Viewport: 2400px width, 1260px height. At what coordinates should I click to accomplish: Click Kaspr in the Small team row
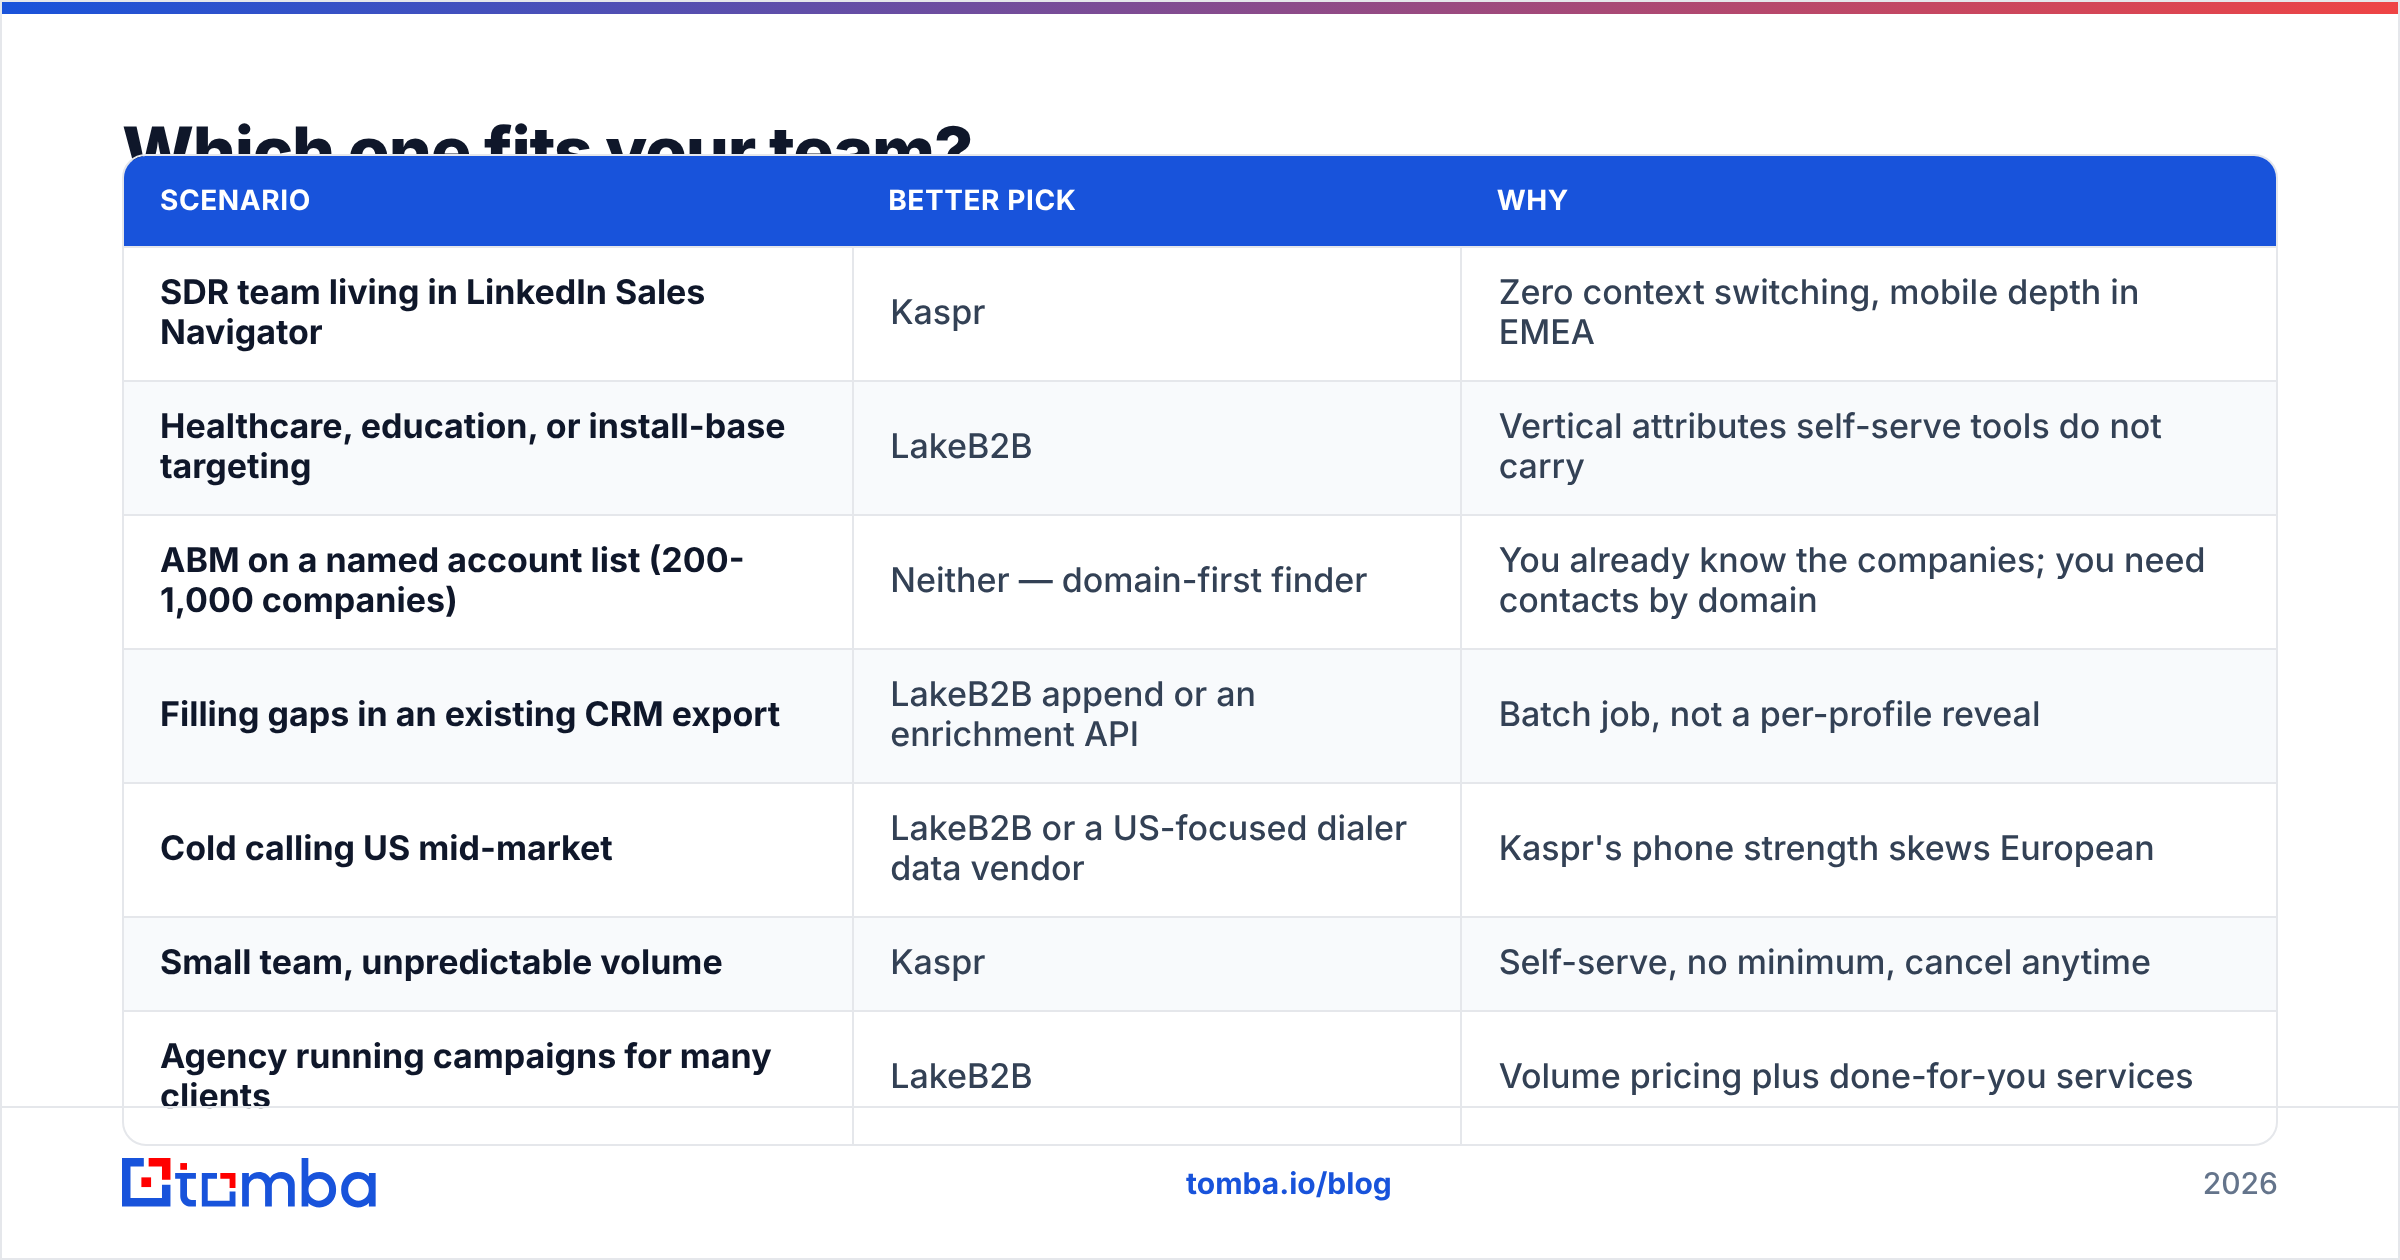click(x=937, y=962)
